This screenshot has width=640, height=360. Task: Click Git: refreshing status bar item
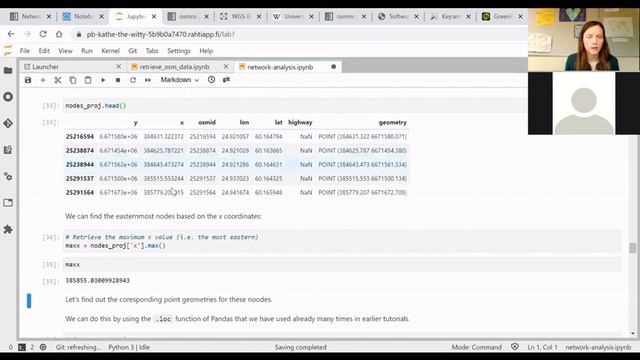coord(78,347)
